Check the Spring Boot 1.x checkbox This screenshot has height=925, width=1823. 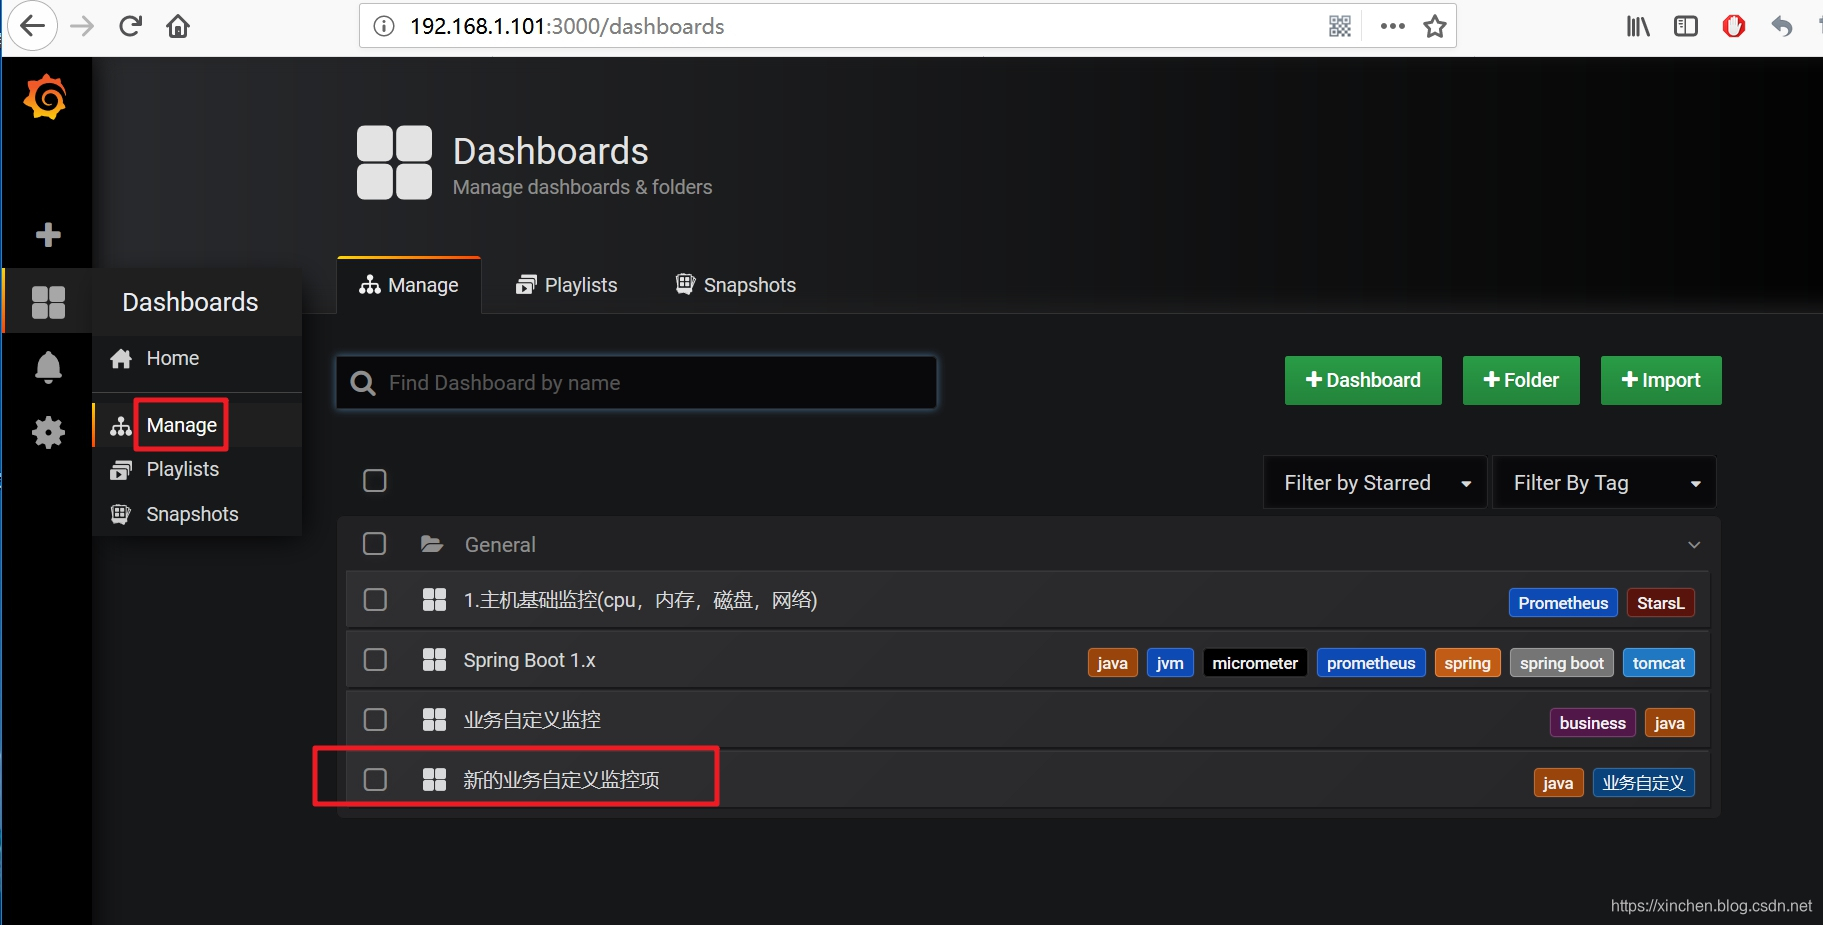[375, 660]
